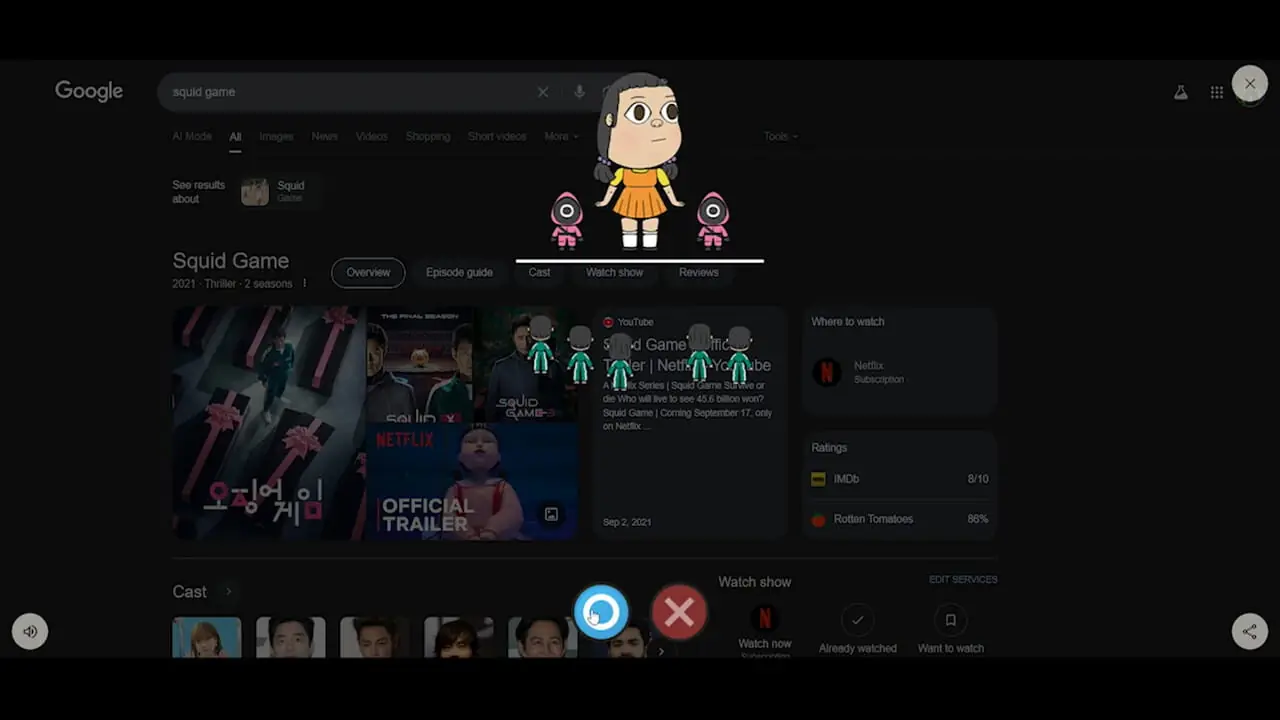Switch to News tab
Image resolution: width=1280 pixels, height=720 pixels.
(324, 136)
